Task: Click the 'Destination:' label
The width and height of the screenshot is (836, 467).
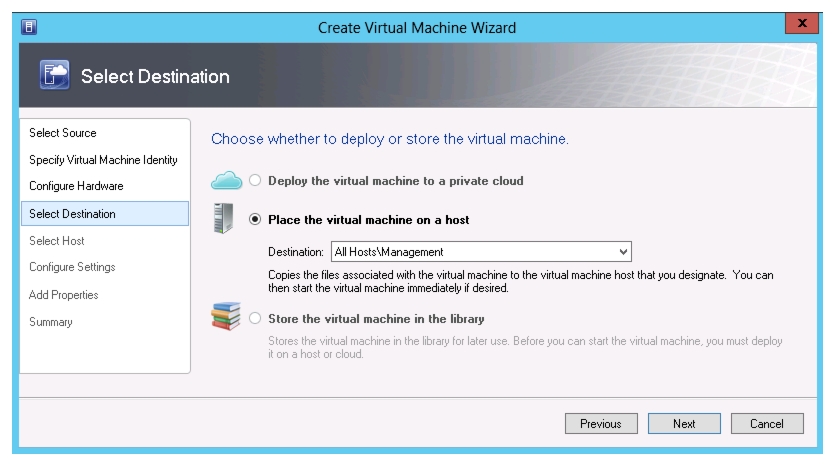Action: click(296, 252)
